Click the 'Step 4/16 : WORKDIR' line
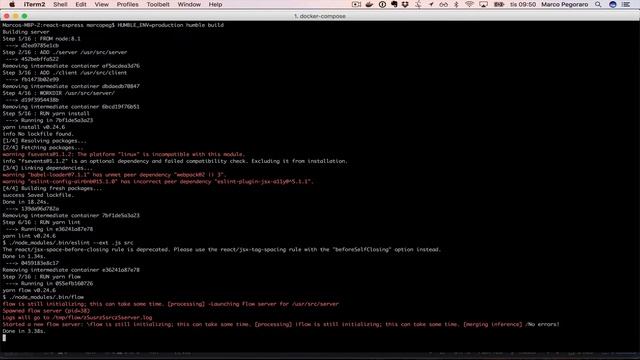 (x=59, y=93)
